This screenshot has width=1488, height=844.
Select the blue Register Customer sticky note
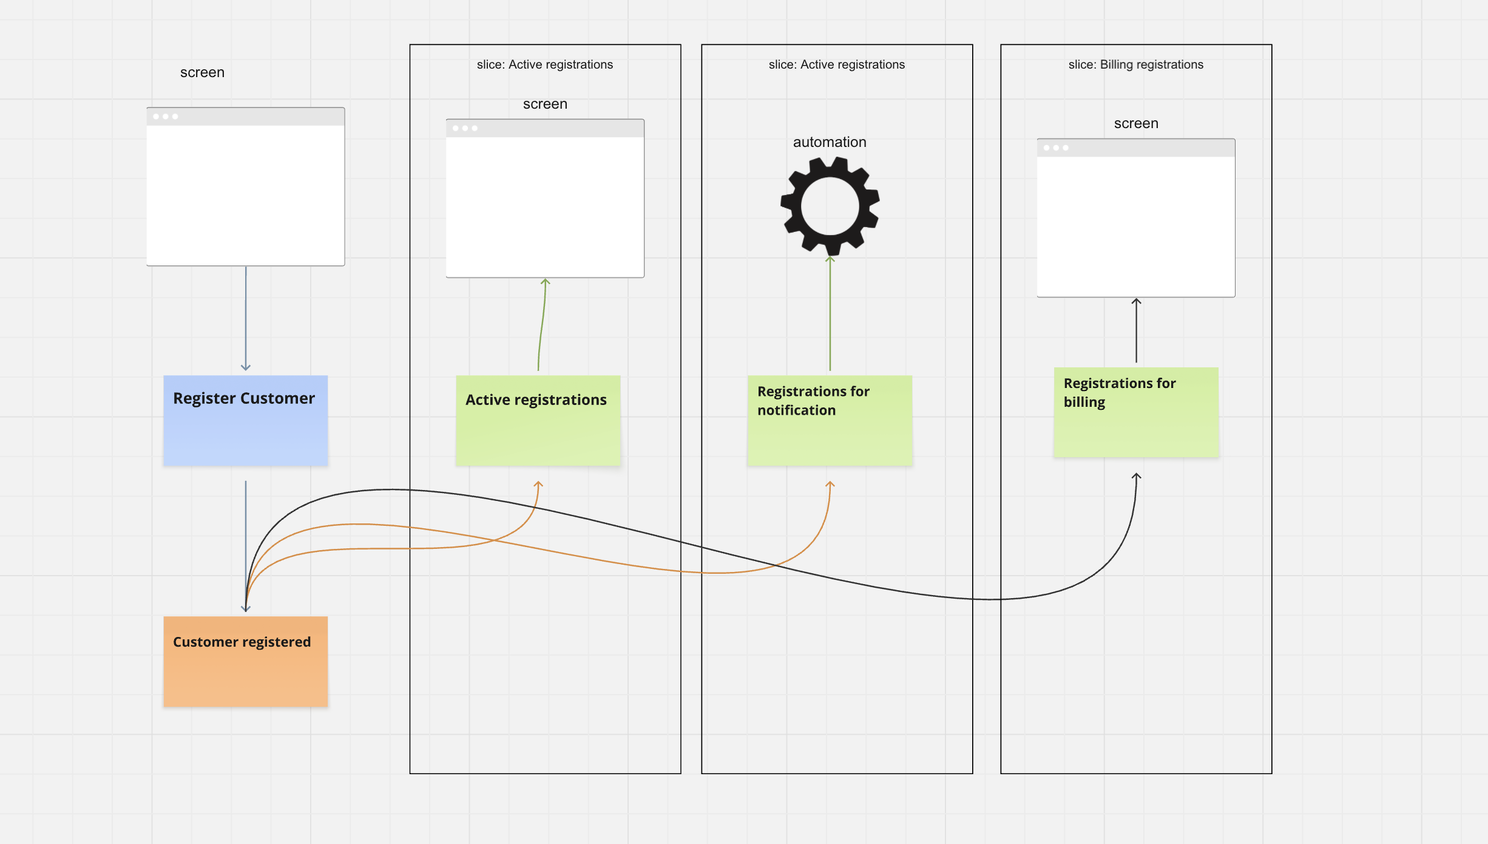(245, 421)
